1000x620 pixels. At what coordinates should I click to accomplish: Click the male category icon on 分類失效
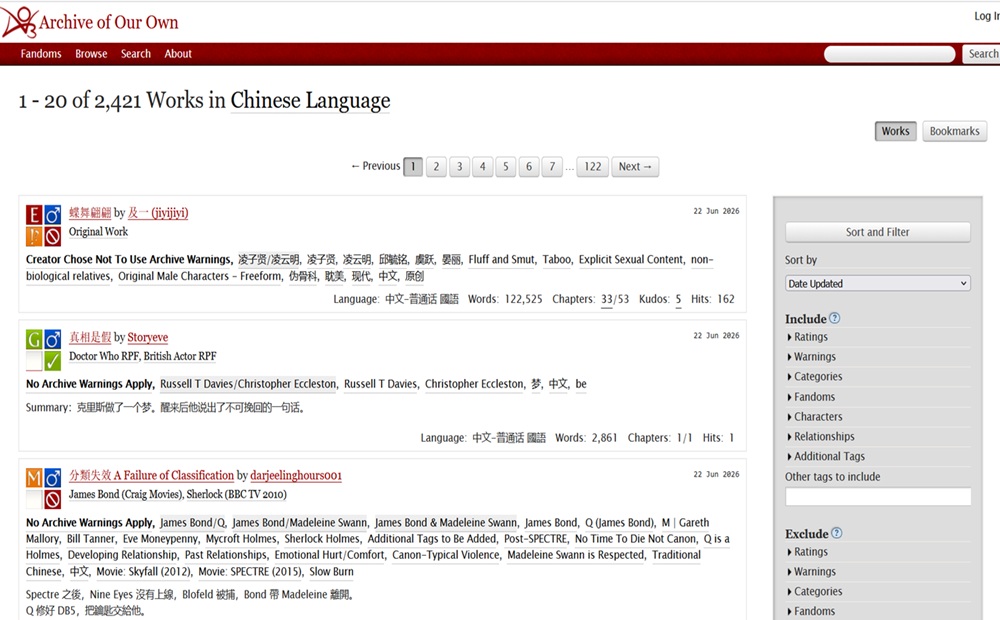(x=53, y=478)
